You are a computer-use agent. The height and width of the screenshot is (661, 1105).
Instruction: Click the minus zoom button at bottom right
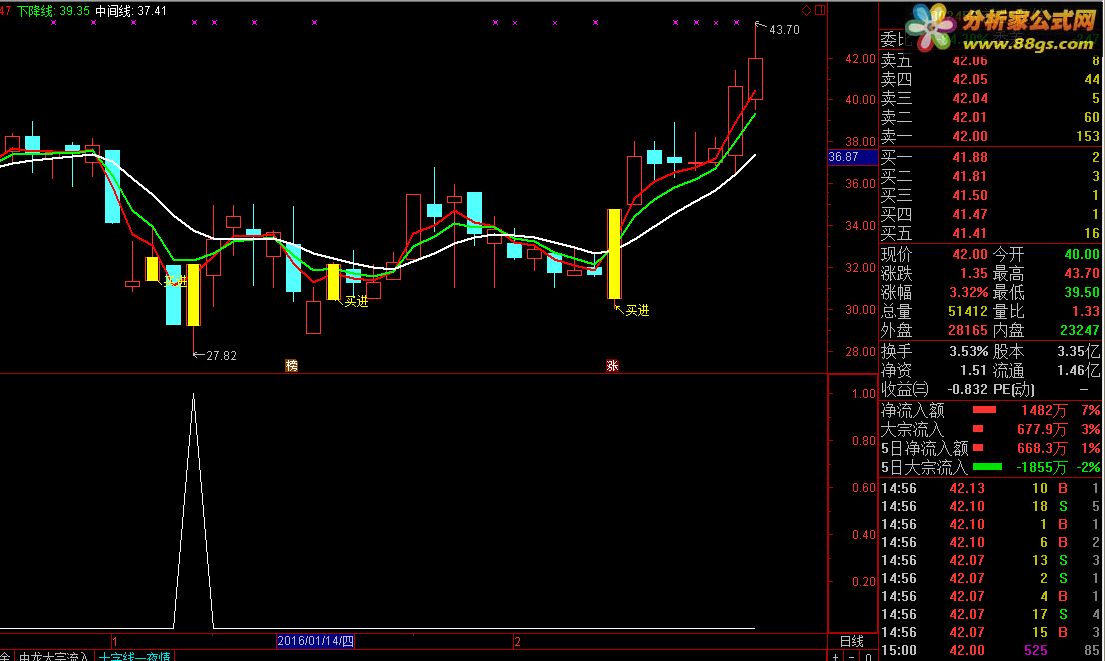[x=852, y=656]
